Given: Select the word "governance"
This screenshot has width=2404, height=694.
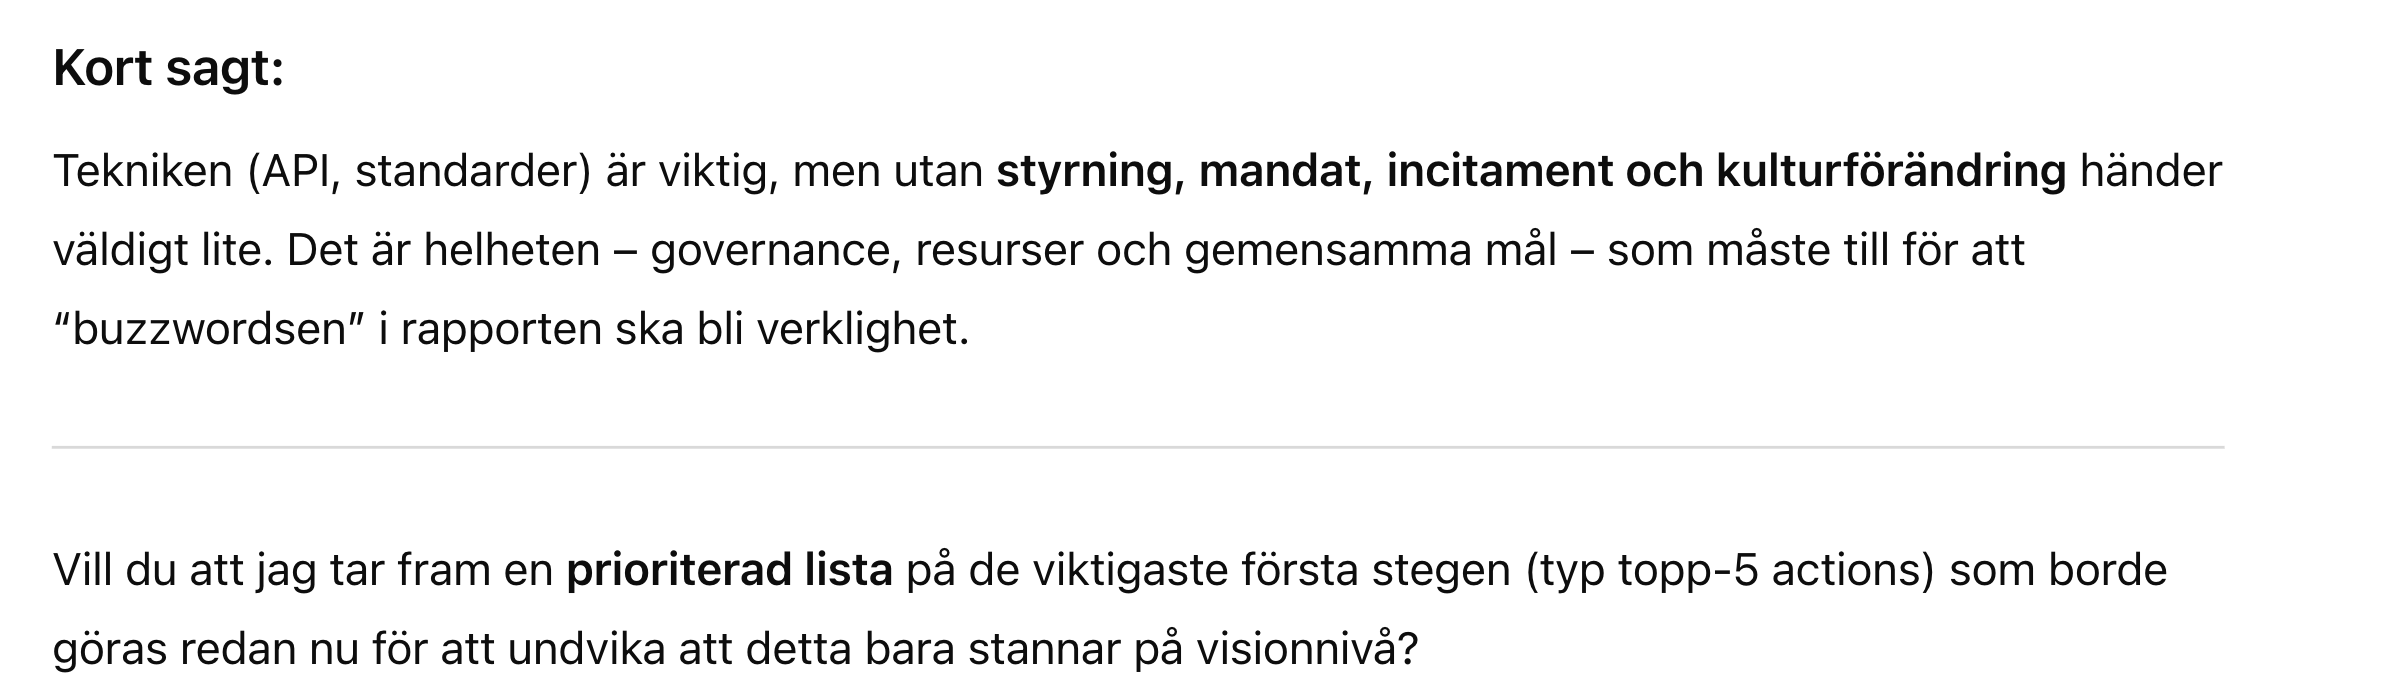Looking at the screenshot, I should 770,250.
